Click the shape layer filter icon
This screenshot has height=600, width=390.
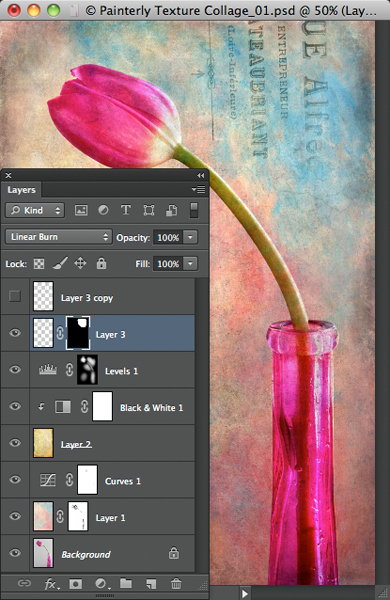click(x=148, y=210)
